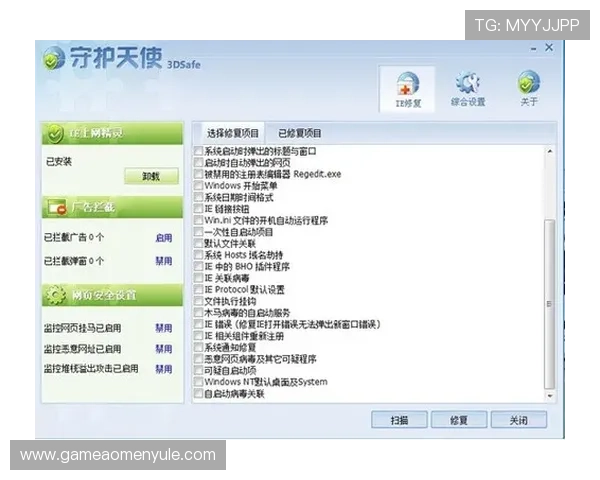Click the 监控恶意网址已启用 text
The width and height of the screenshot is (600, 480).
82,349
